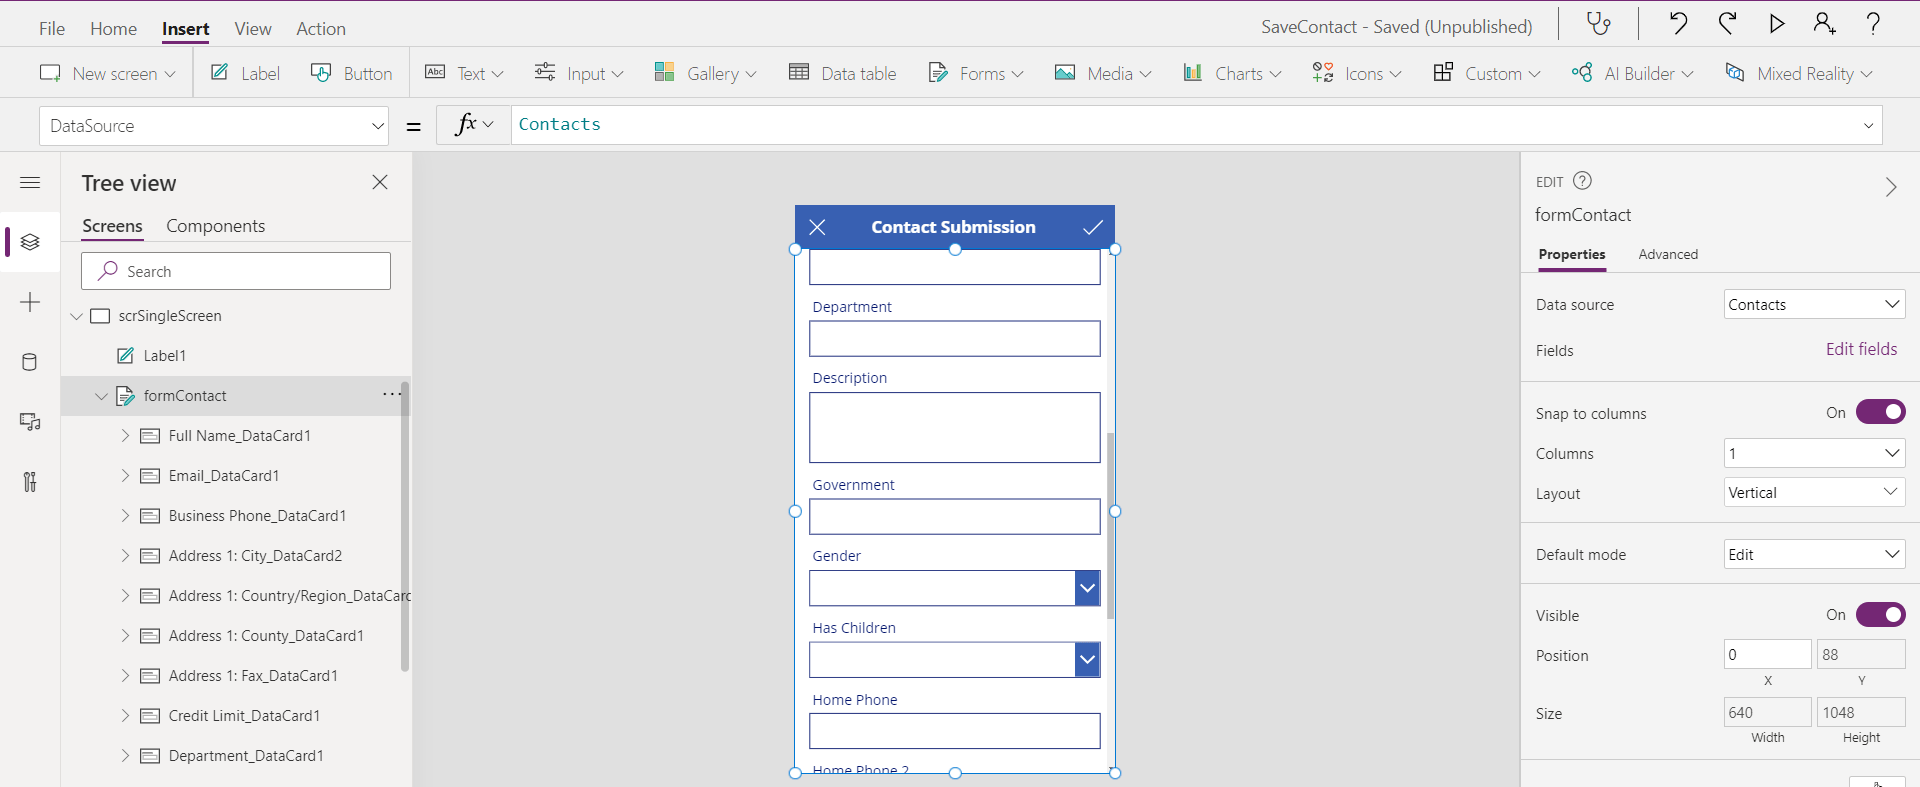1920x787 pixels.
Task: Open the Mixed Reality dropdown
Action: [x=1798, y=73]
